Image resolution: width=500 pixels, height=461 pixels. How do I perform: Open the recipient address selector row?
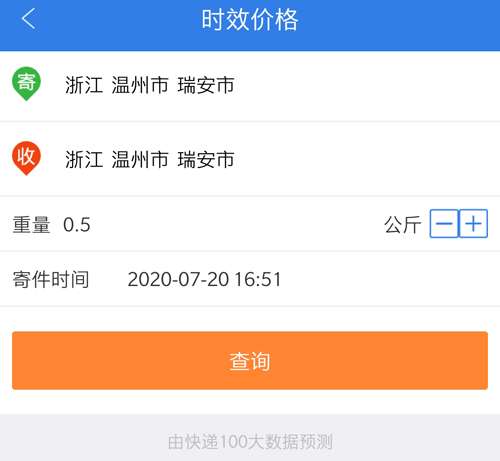pyautogui.click(x=250, y=160)
